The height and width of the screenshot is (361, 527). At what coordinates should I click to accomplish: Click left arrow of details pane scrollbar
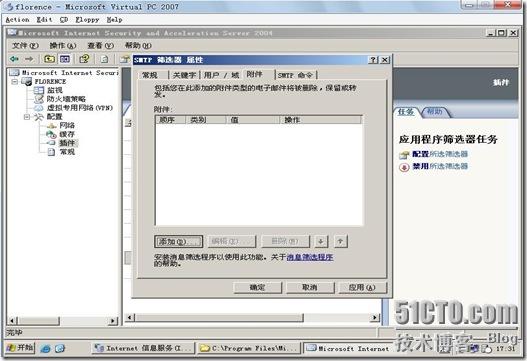(130, 317)
